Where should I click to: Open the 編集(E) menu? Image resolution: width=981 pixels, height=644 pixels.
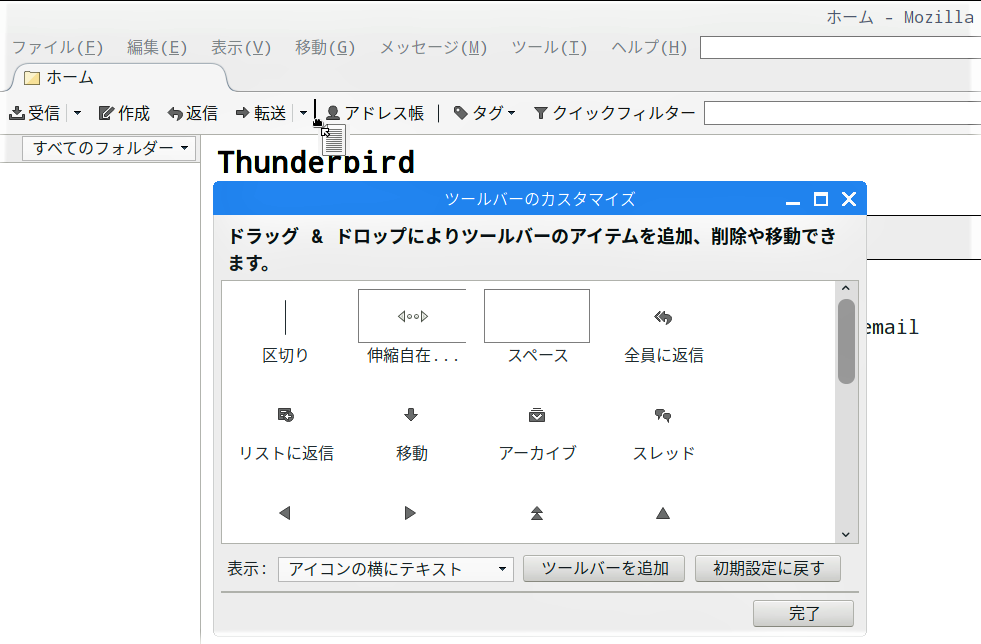point(157,48)
